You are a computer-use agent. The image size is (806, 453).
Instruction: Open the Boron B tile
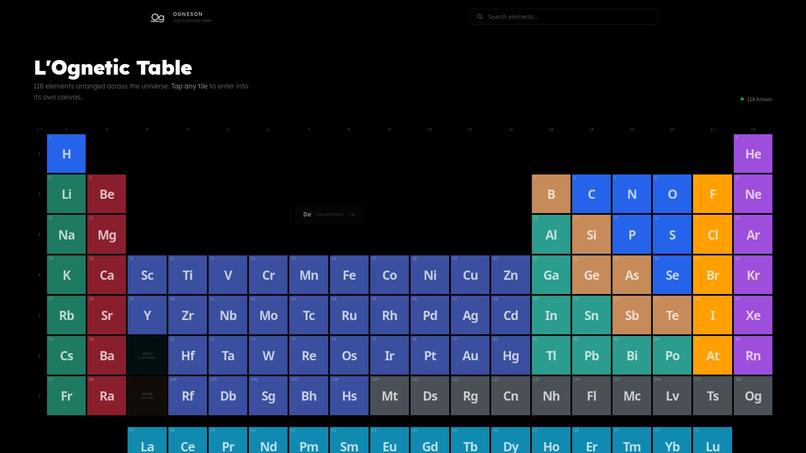(x=551, y=194)
